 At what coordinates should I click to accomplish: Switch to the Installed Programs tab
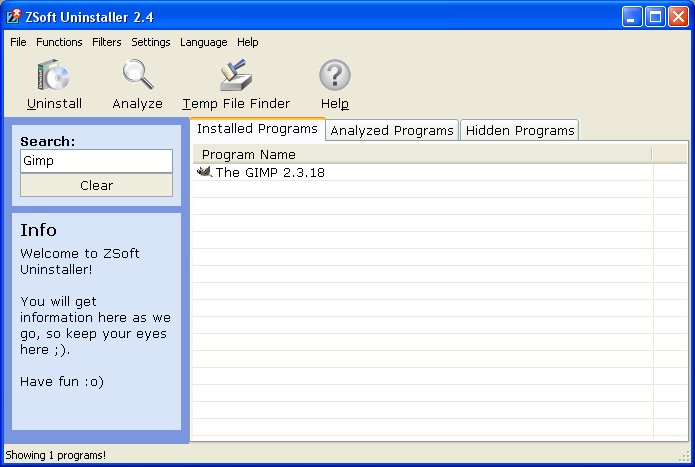coord(258,129)
